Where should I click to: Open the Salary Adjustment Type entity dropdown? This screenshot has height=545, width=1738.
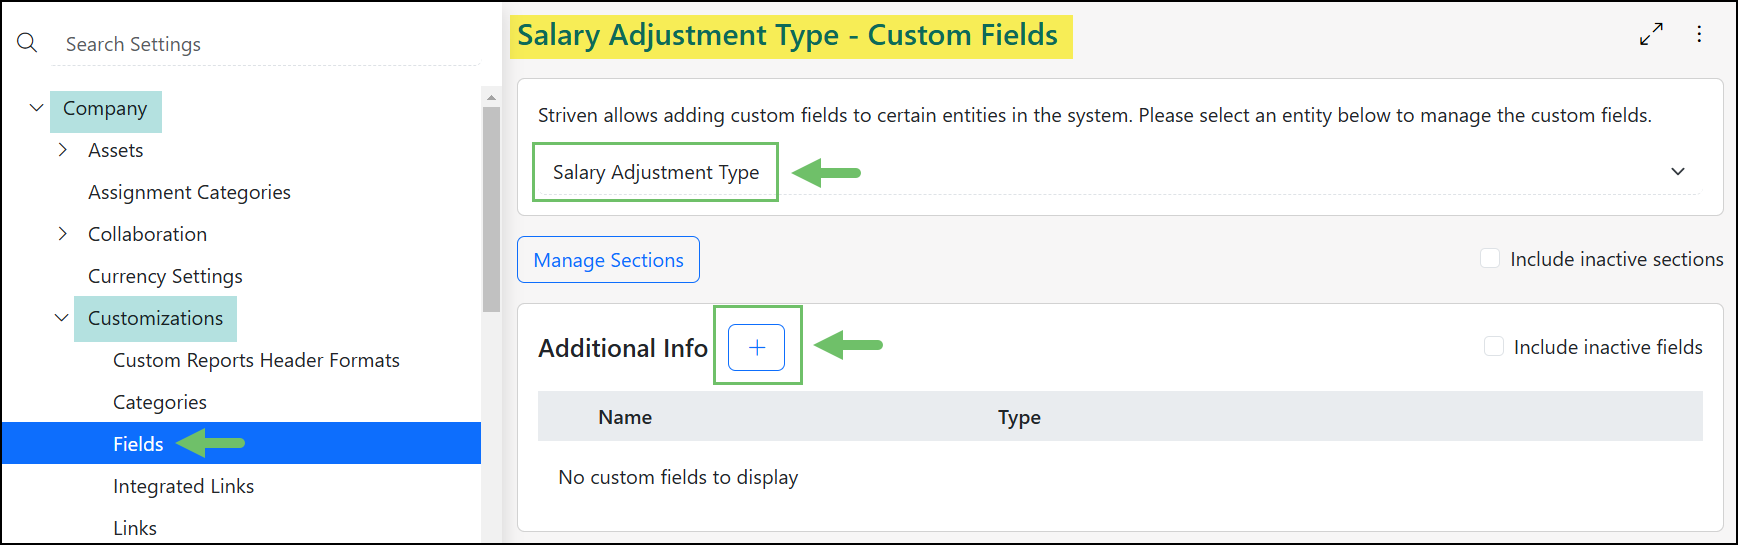coord(1677,172)
